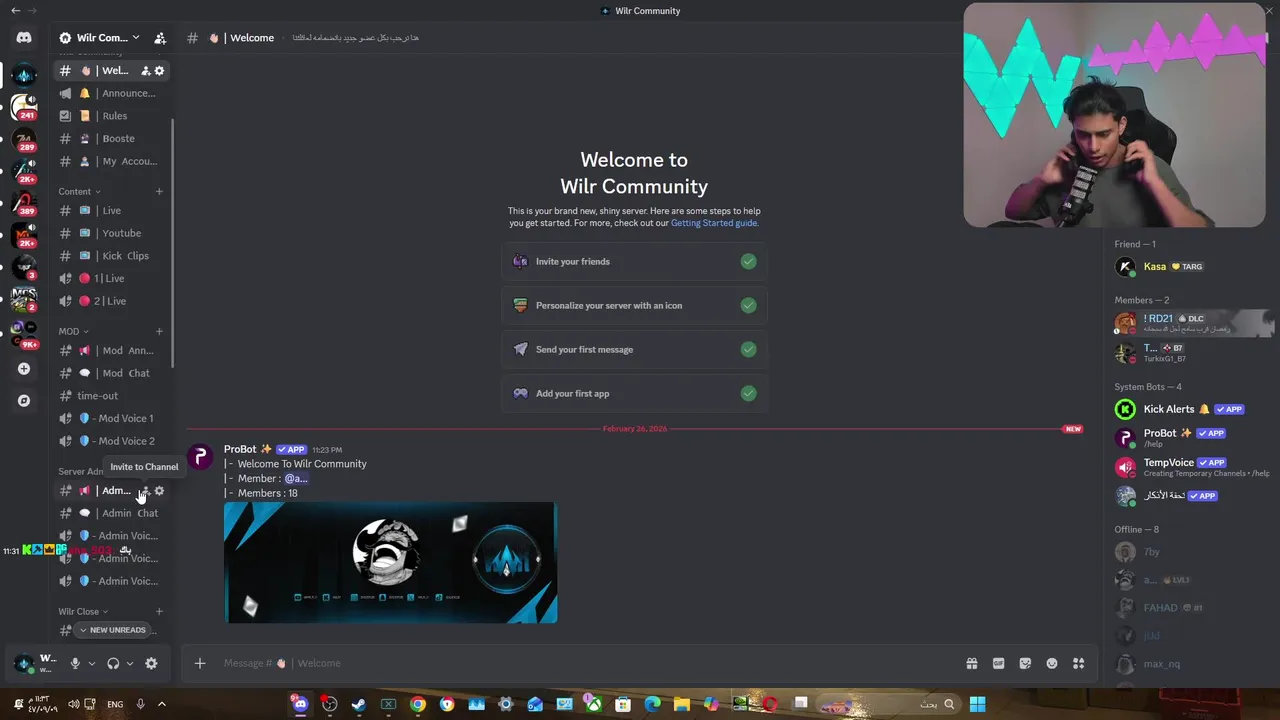Click the message attachment plus button
Image resolution: width=1280 pixels, height=720 pixels.
[x=200, y=663]
